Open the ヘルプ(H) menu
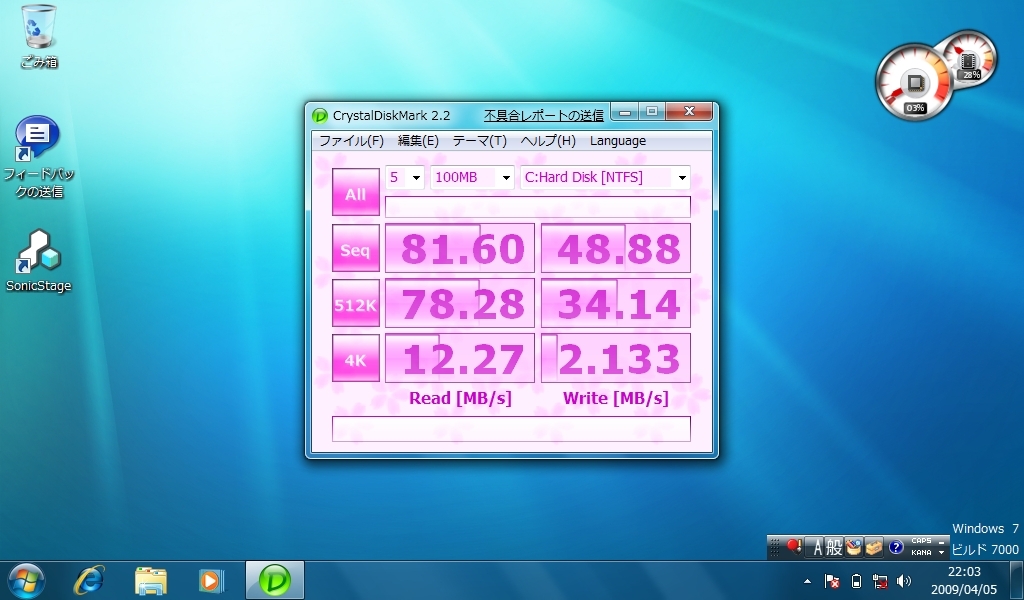This screenshot has height=600, width=1024. pos(548,141)
